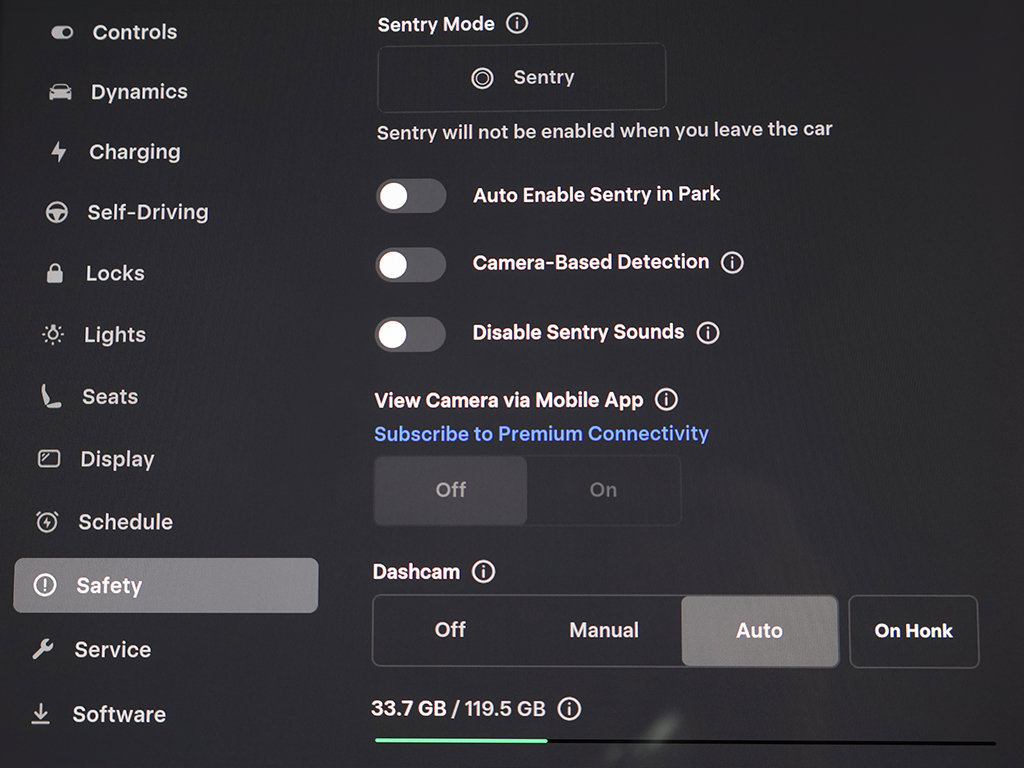Click info icon beside View Camera via Mobile App
The height and width of the screenshot is (768, 1024).
pos(666,399)
